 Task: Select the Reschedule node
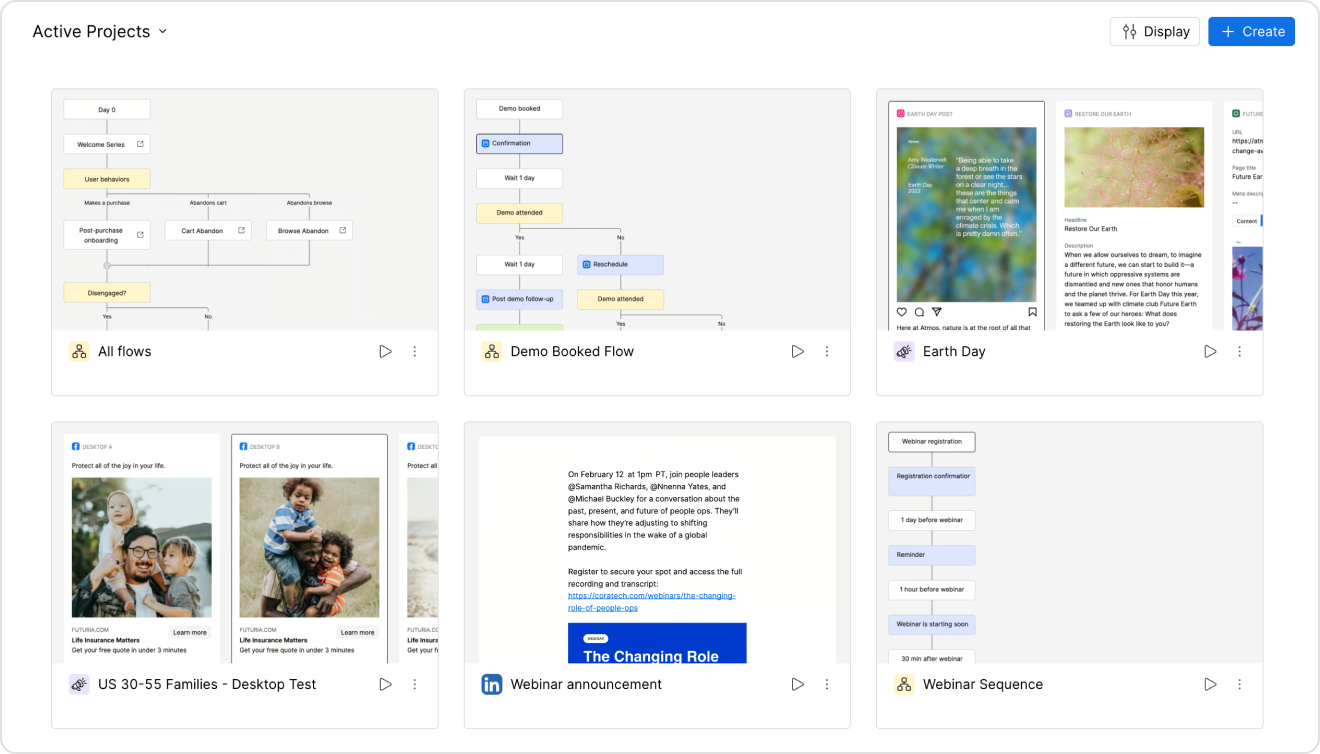click(x=620, y=265)
